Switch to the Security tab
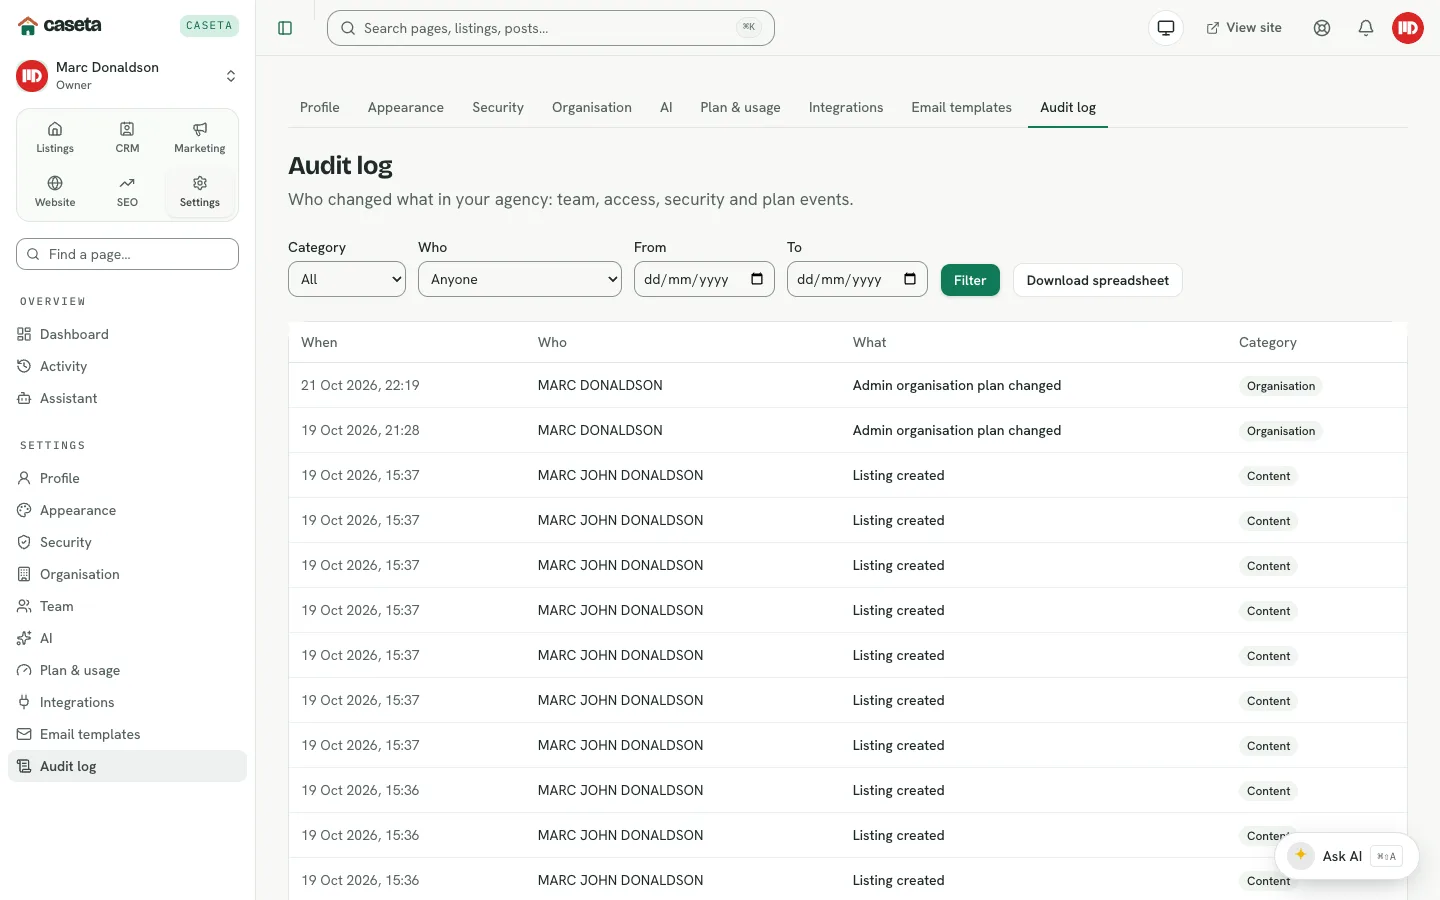This screenshot has width=1440, height=900. [498, 107]
